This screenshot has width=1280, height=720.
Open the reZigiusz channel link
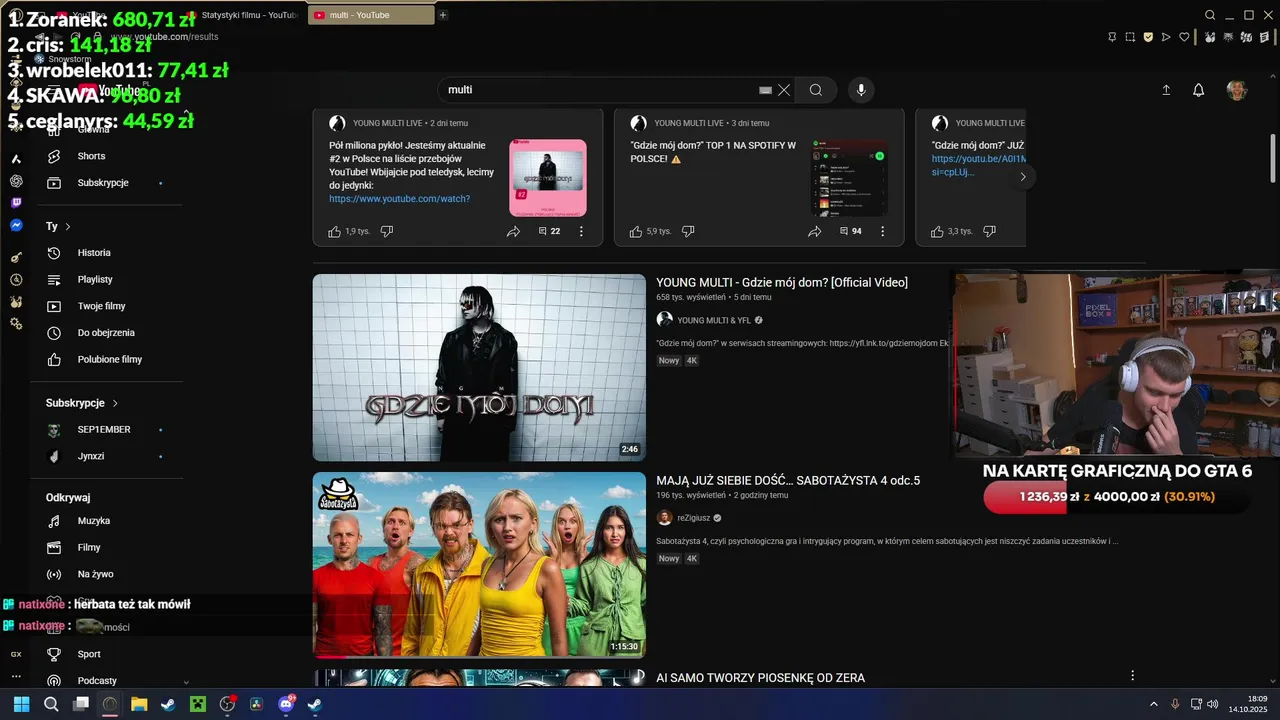(692, 518)
